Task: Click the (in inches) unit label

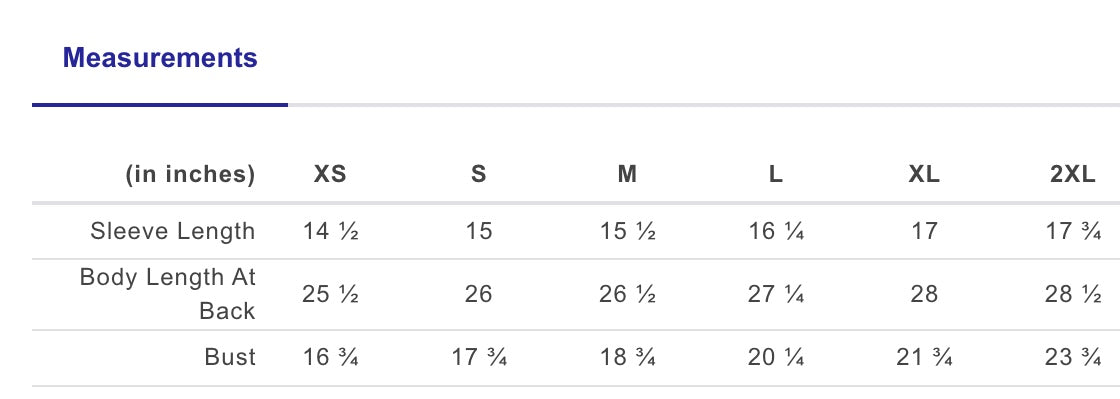Action: click(x=191, y=175)
